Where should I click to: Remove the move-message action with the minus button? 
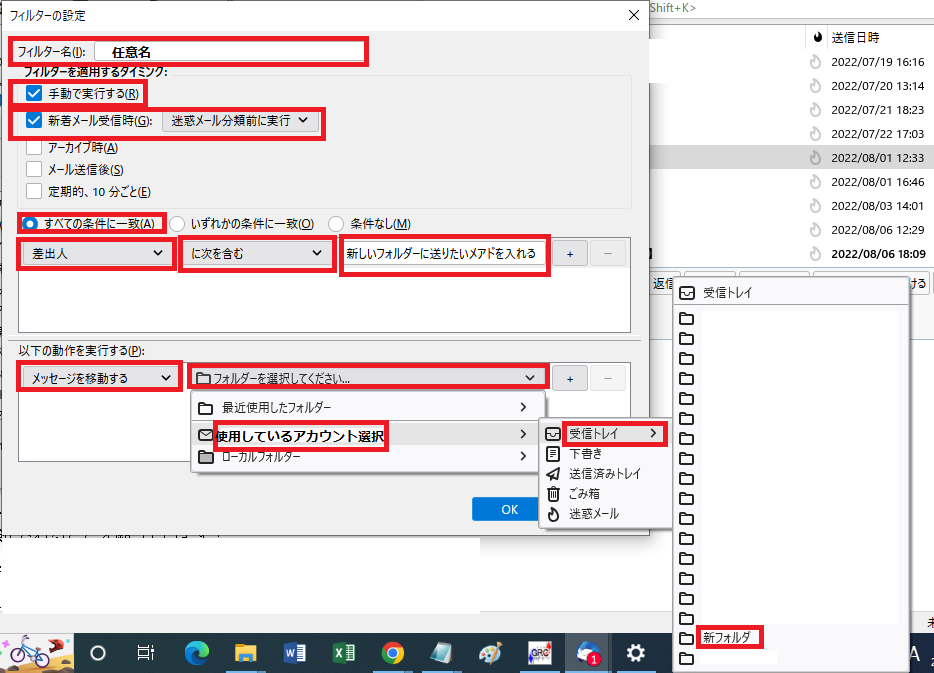(608, 378)
